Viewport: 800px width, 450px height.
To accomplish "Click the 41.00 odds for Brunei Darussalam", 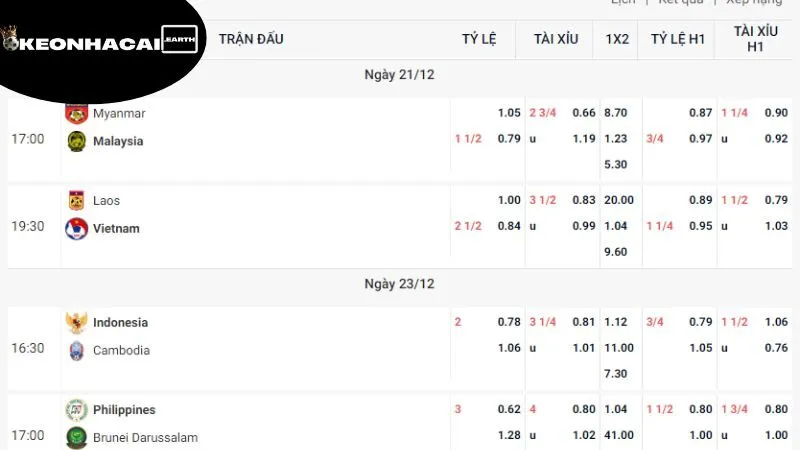I will (619, 437).
